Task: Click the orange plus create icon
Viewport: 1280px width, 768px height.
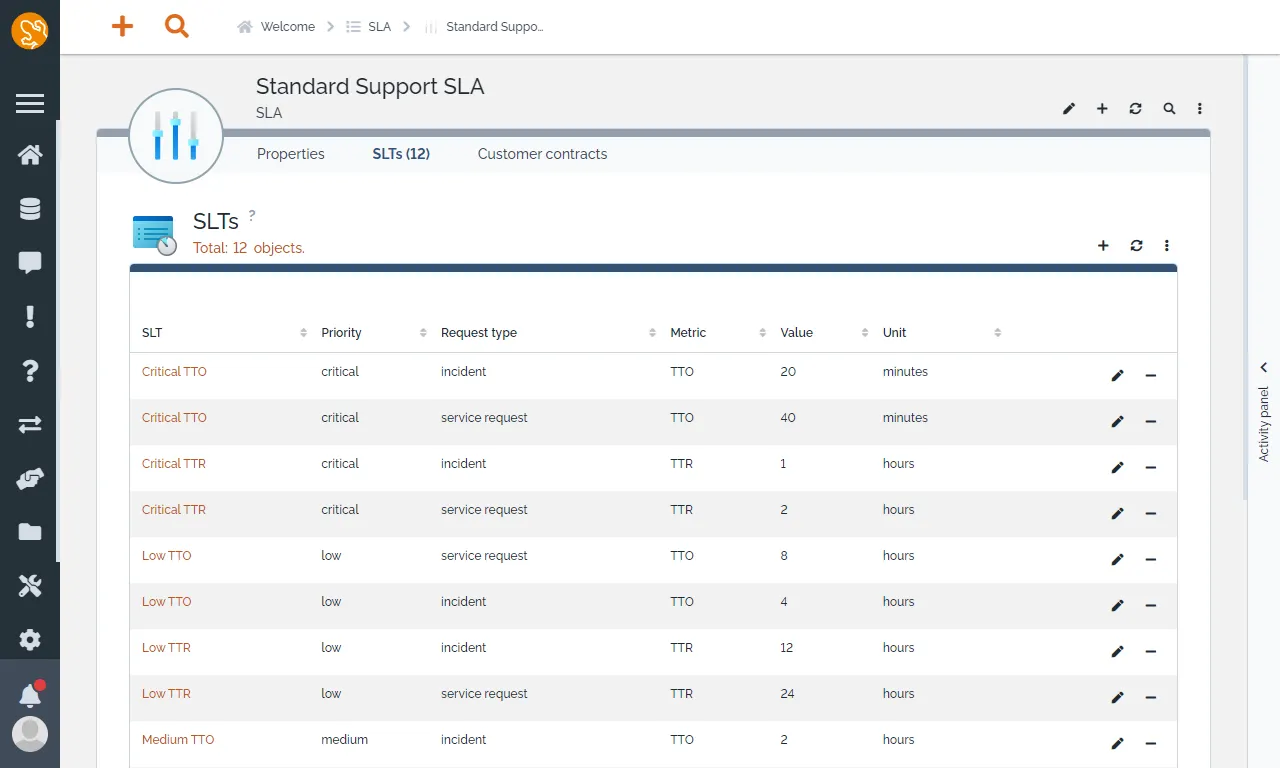Action: [x=122, y=27]
